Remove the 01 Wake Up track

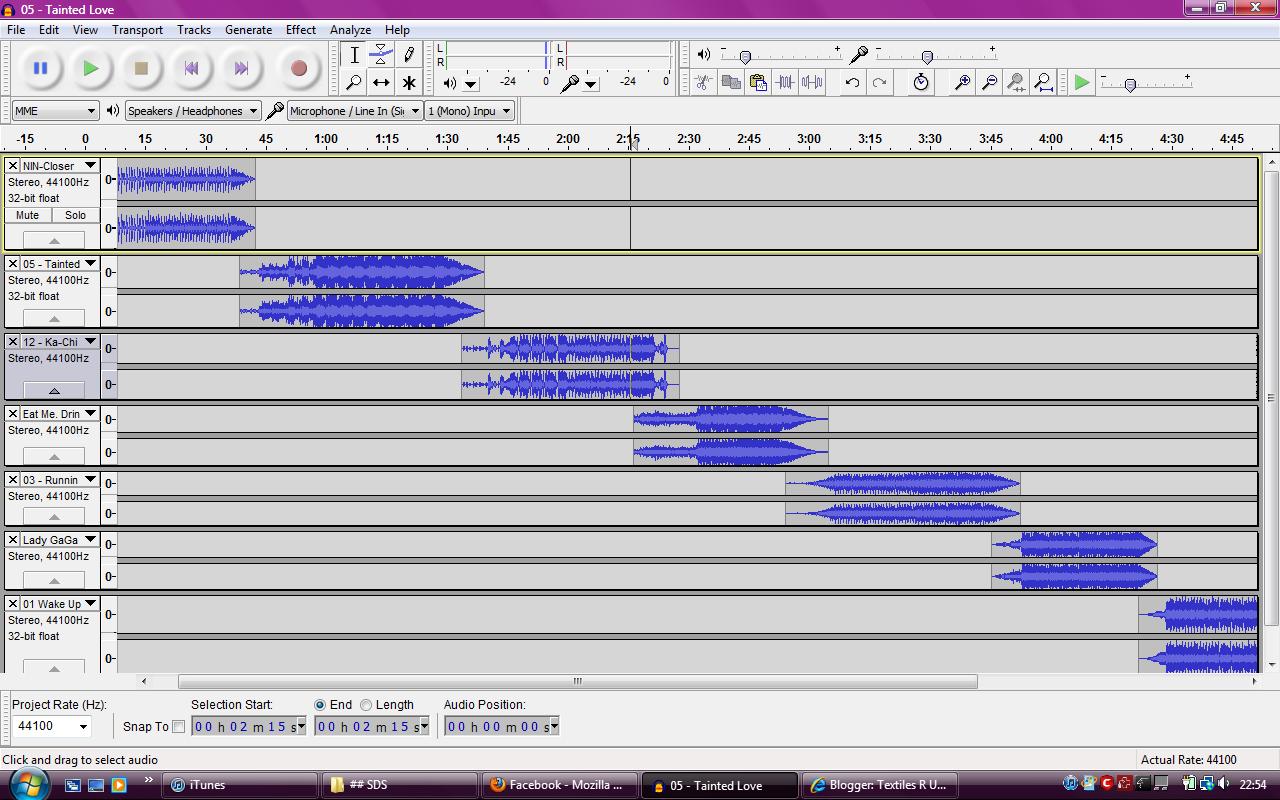[x=13, y=604]
